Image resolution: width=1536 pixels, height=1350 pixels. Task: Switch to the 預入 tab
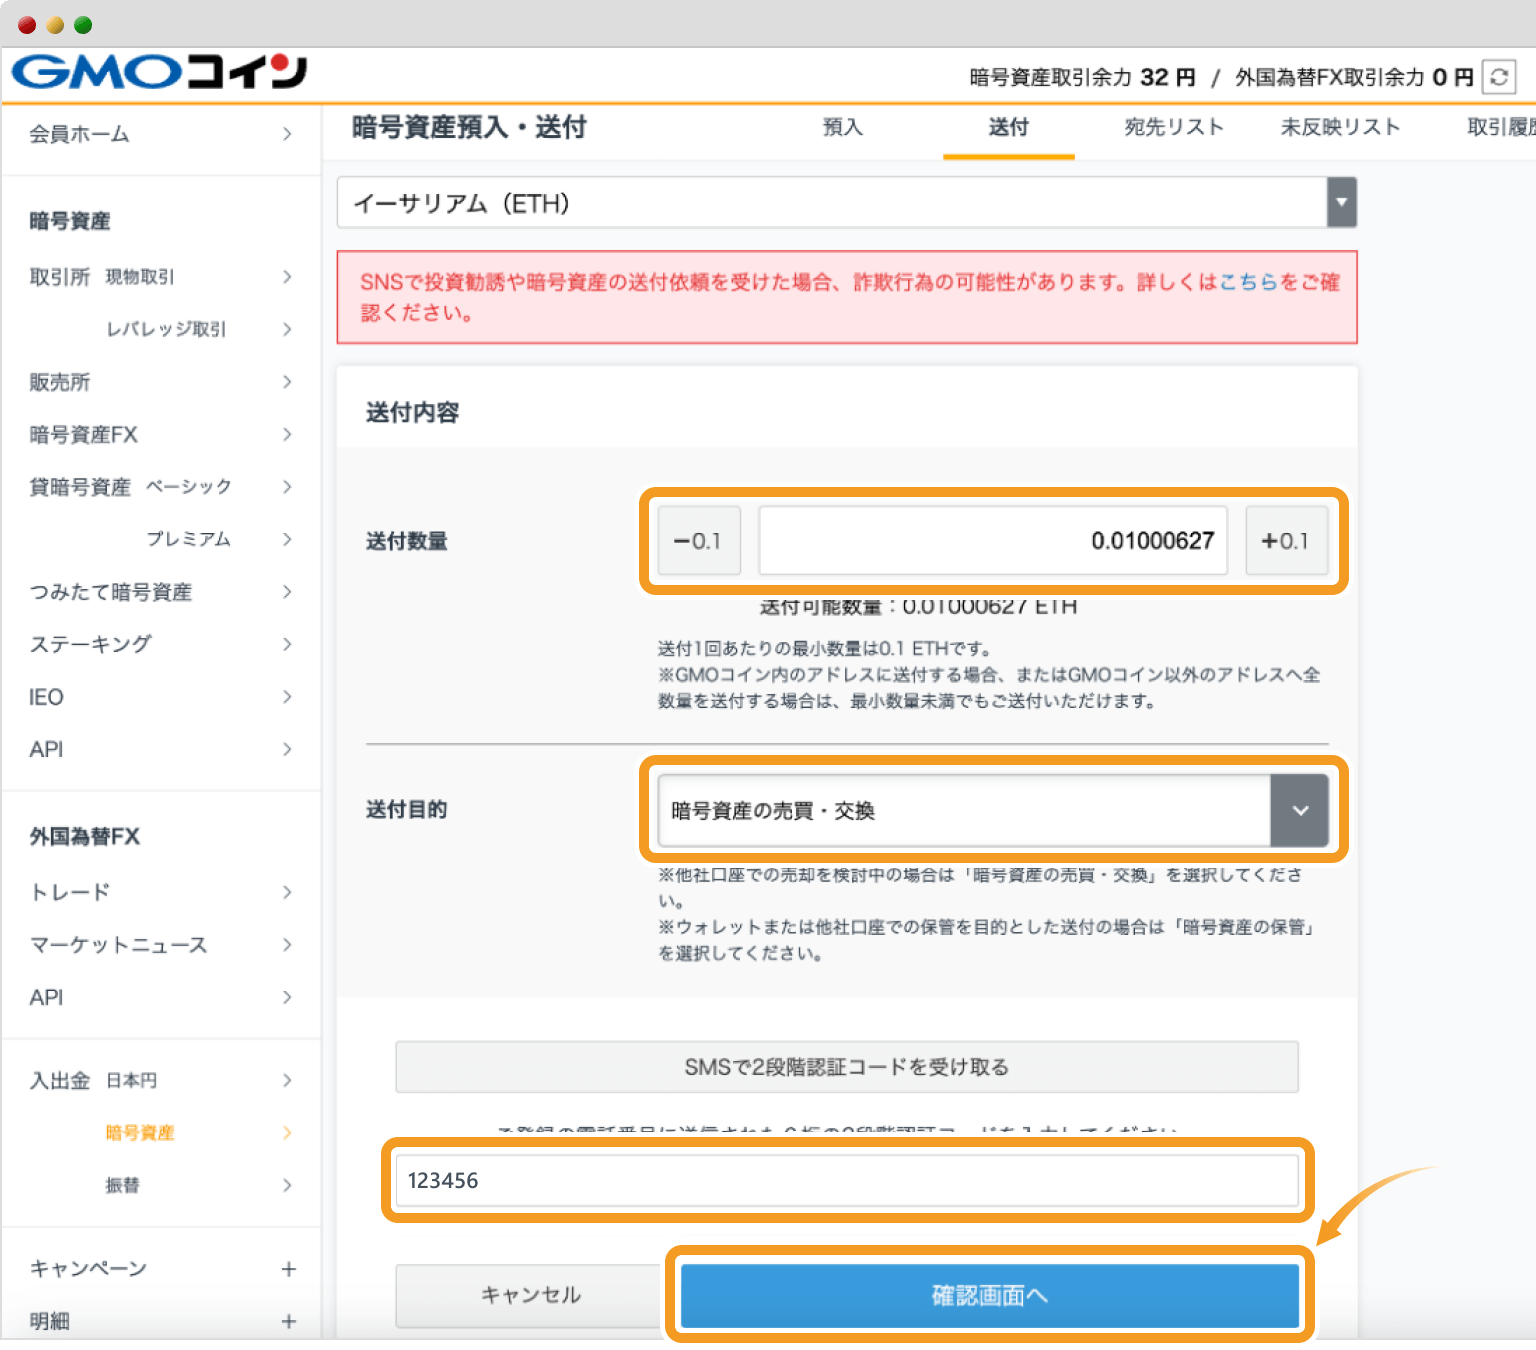coord(842,128)
